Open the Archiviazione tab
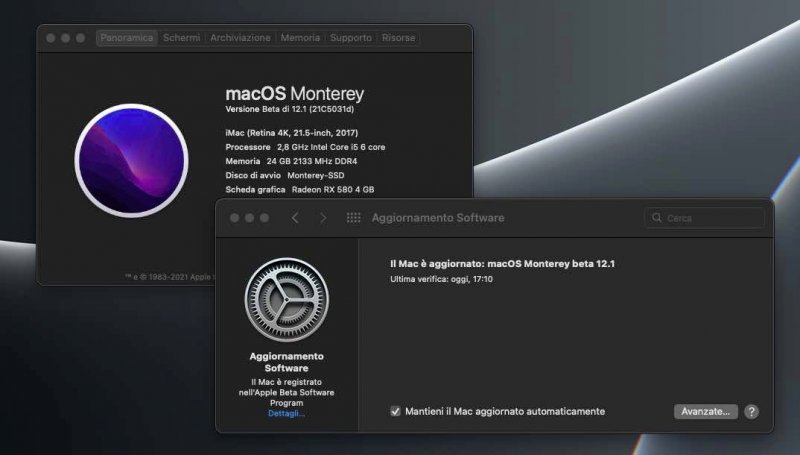The height and width of the screenshot is (455, 800). 240,38
